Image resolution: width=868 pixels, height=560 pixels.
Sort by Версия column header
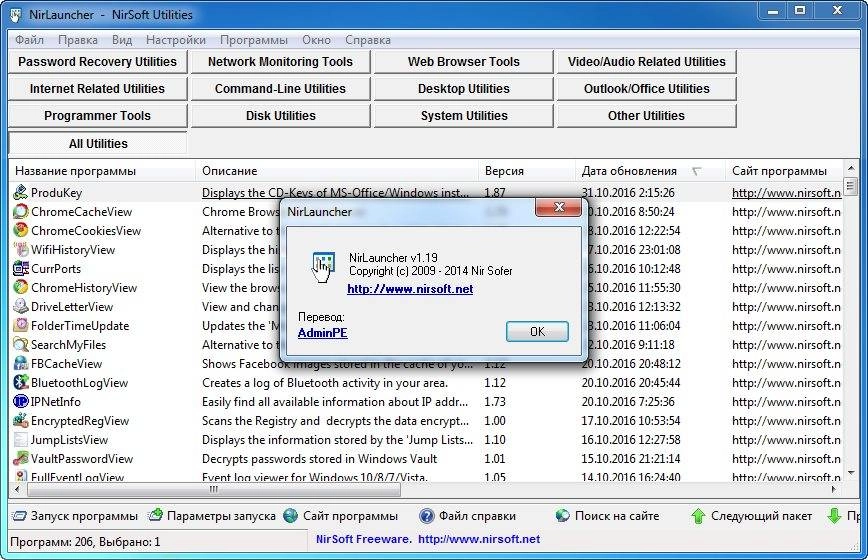coord(526,171)
